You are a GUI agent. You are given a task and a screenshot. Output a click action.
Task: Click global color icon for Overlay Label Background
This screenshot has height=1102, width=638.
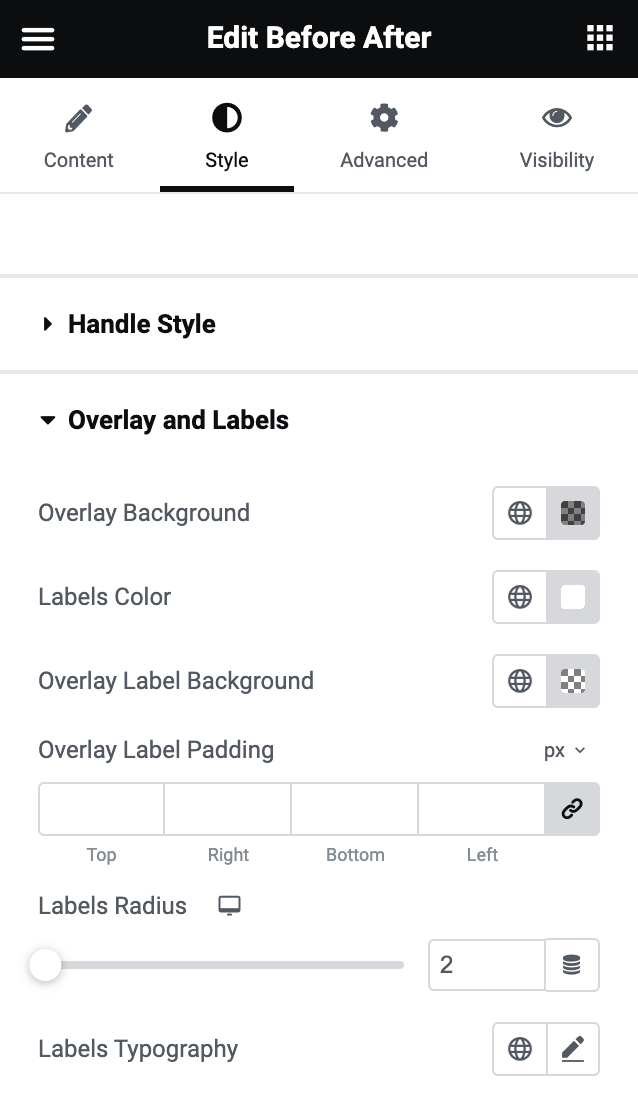(520, 681)
